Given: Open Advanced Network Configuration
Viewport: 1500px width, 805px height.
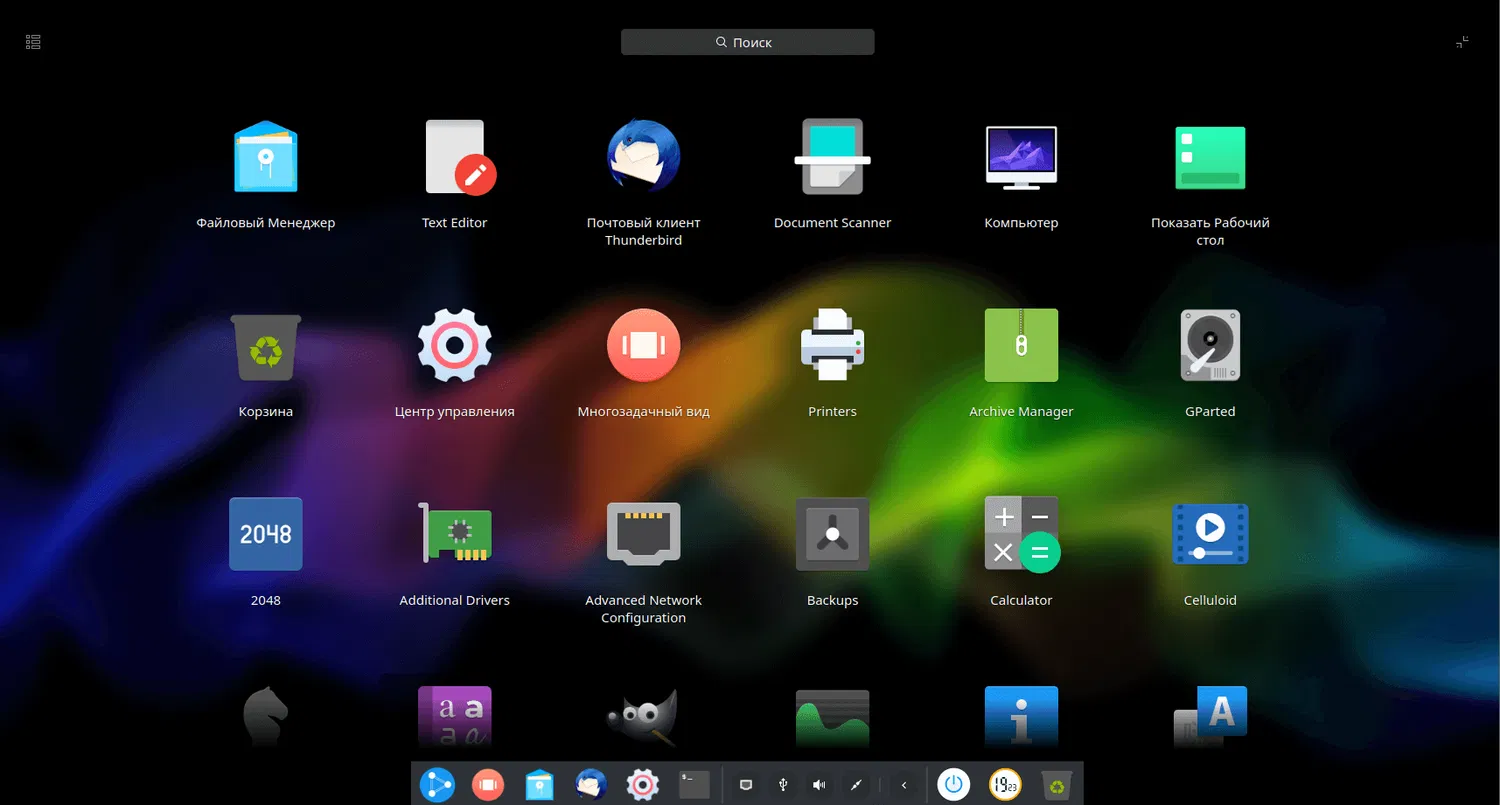Looking at the screenshot, I should click(x=643, y=534).
